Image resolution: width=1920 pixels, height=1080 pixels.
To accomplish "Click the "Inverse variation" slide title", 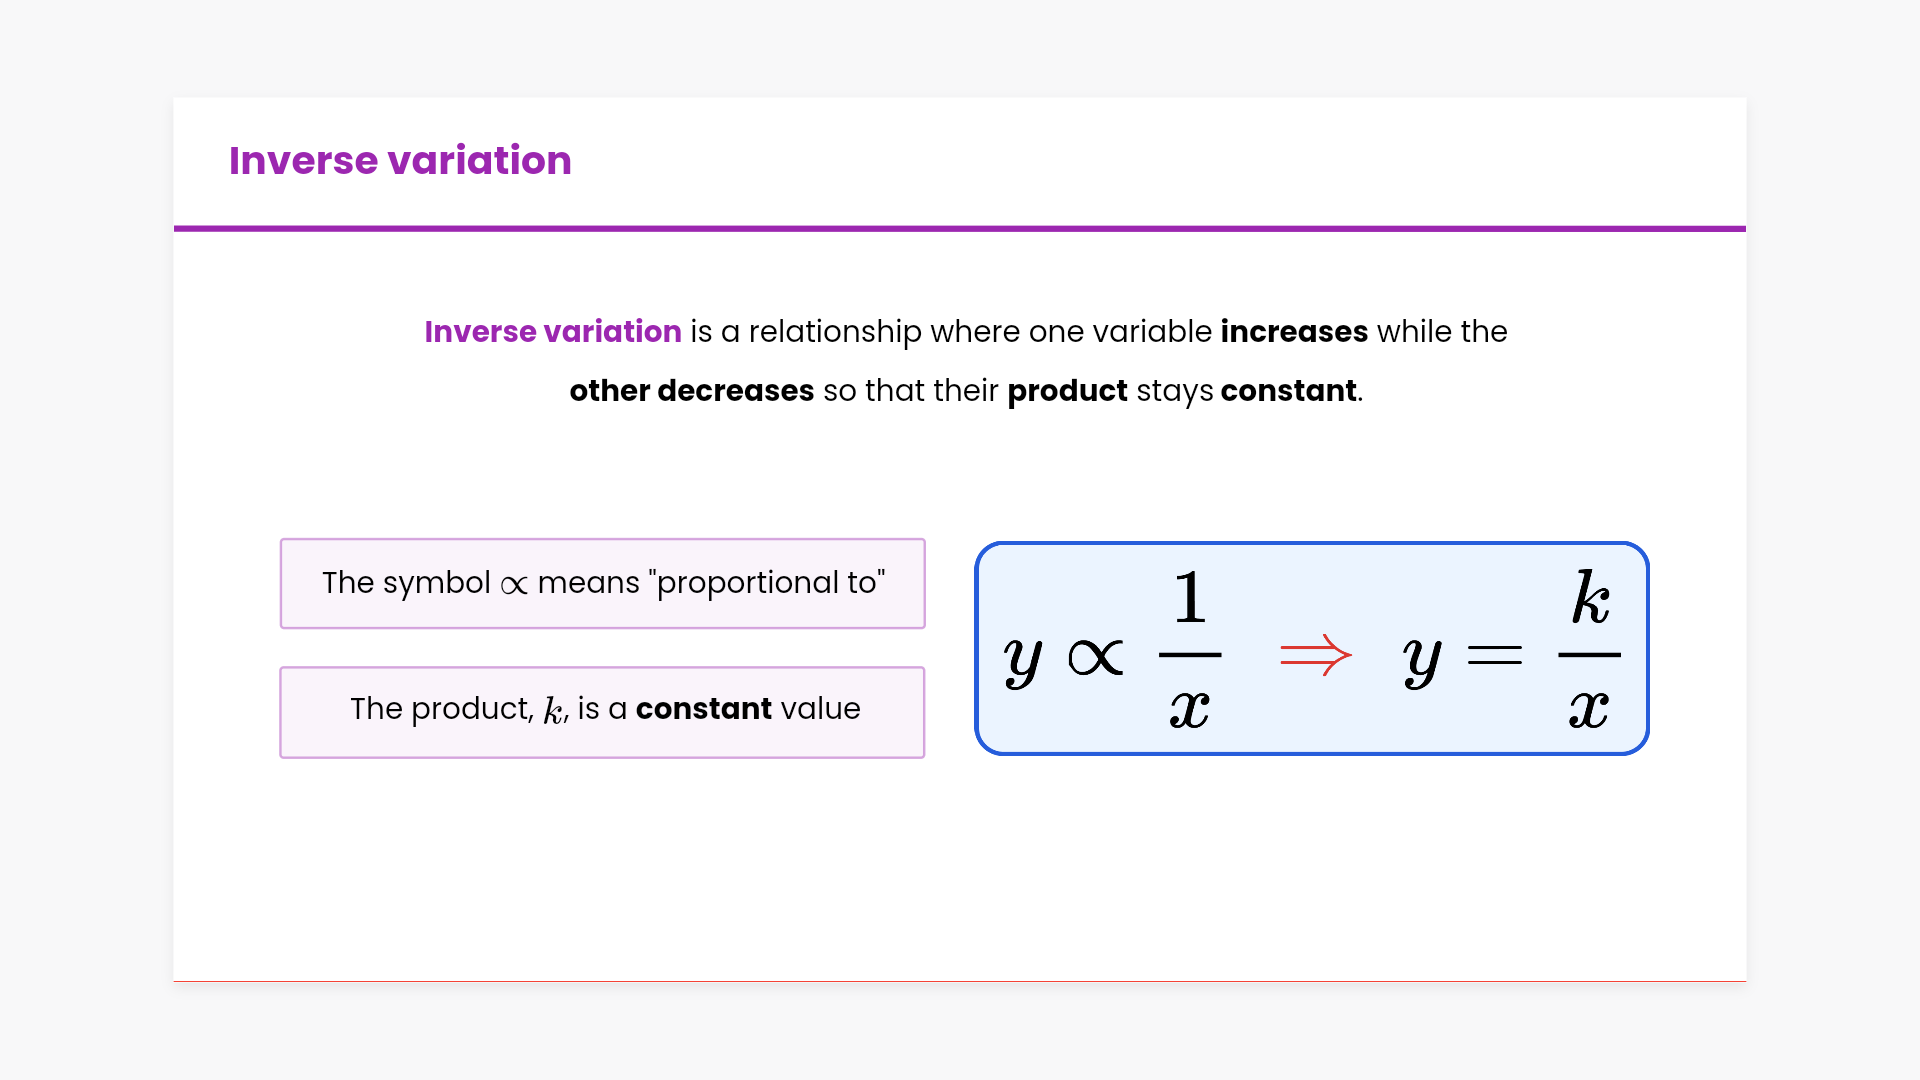I will pos(400,160).
